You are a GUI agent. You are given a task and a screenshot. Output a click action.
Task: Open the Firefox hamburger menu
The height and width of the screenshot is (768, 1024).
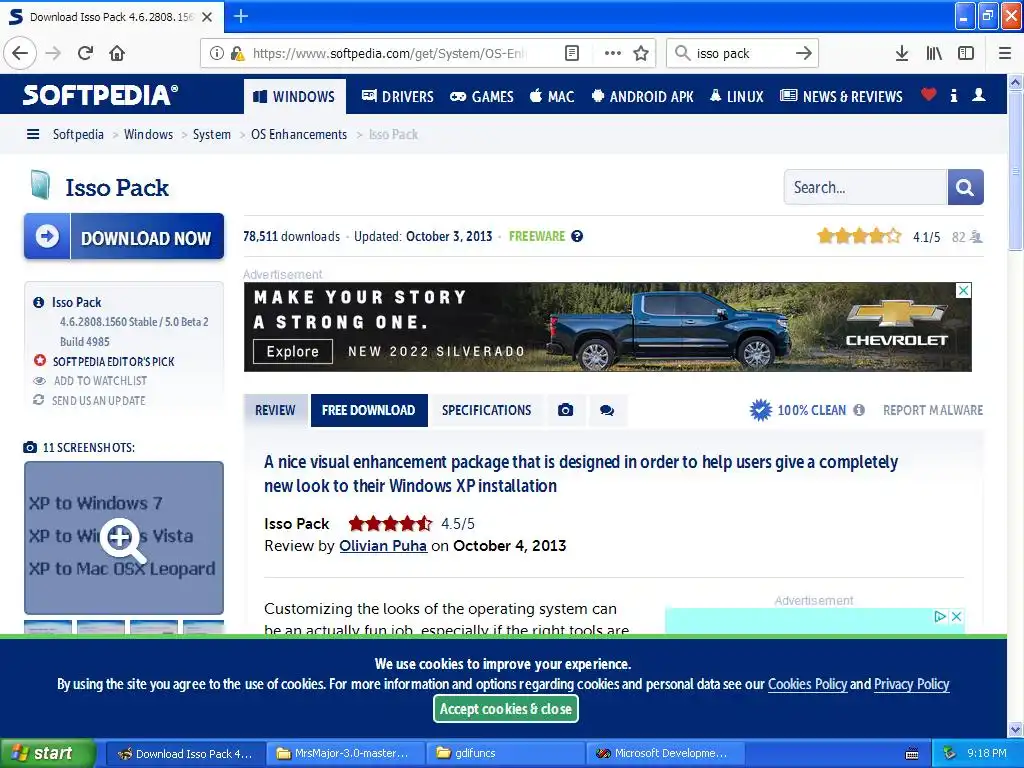[x=1005, y=53]
